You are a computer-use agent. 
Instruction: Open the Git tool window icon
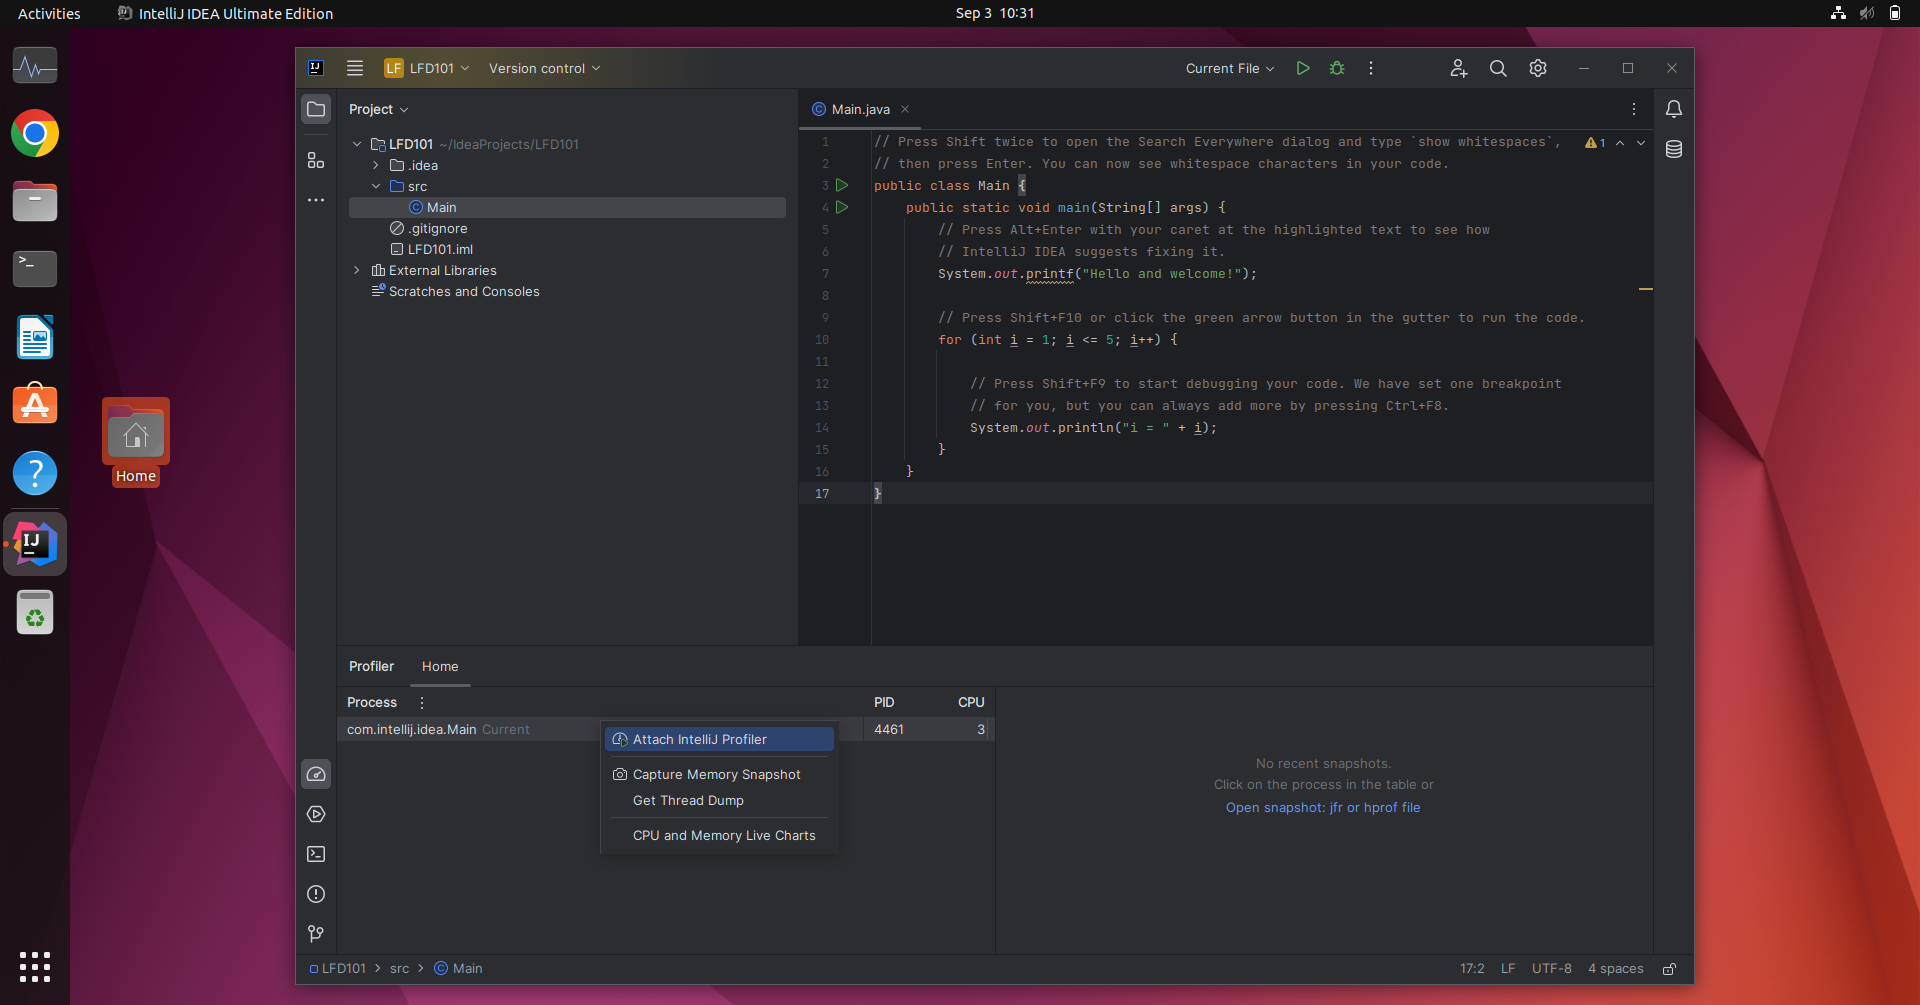[x=316, y=933]
